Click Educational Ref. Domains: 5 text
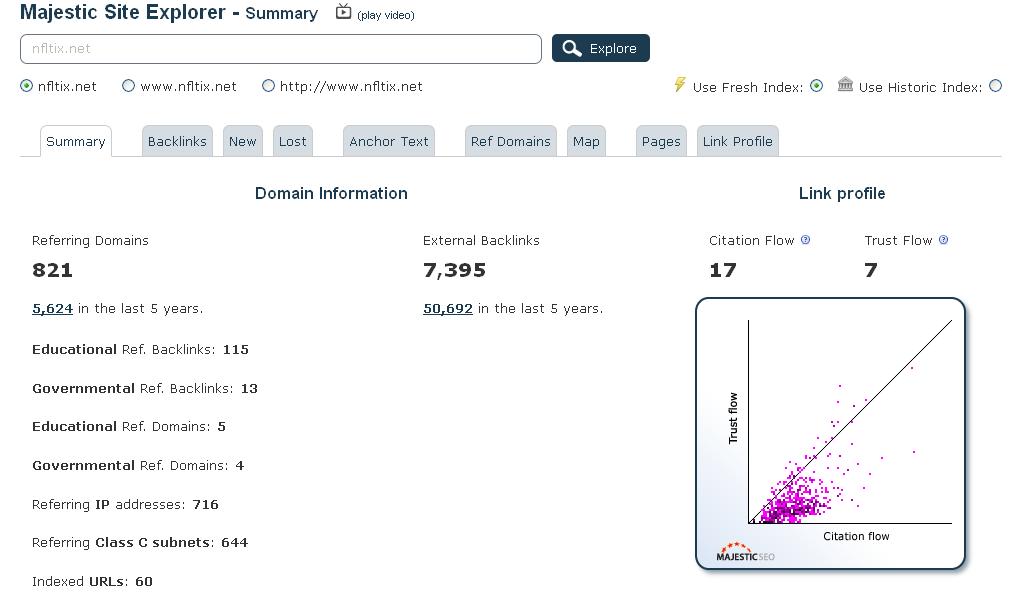This screenshot has width=1021, height=608. (129, 426)
